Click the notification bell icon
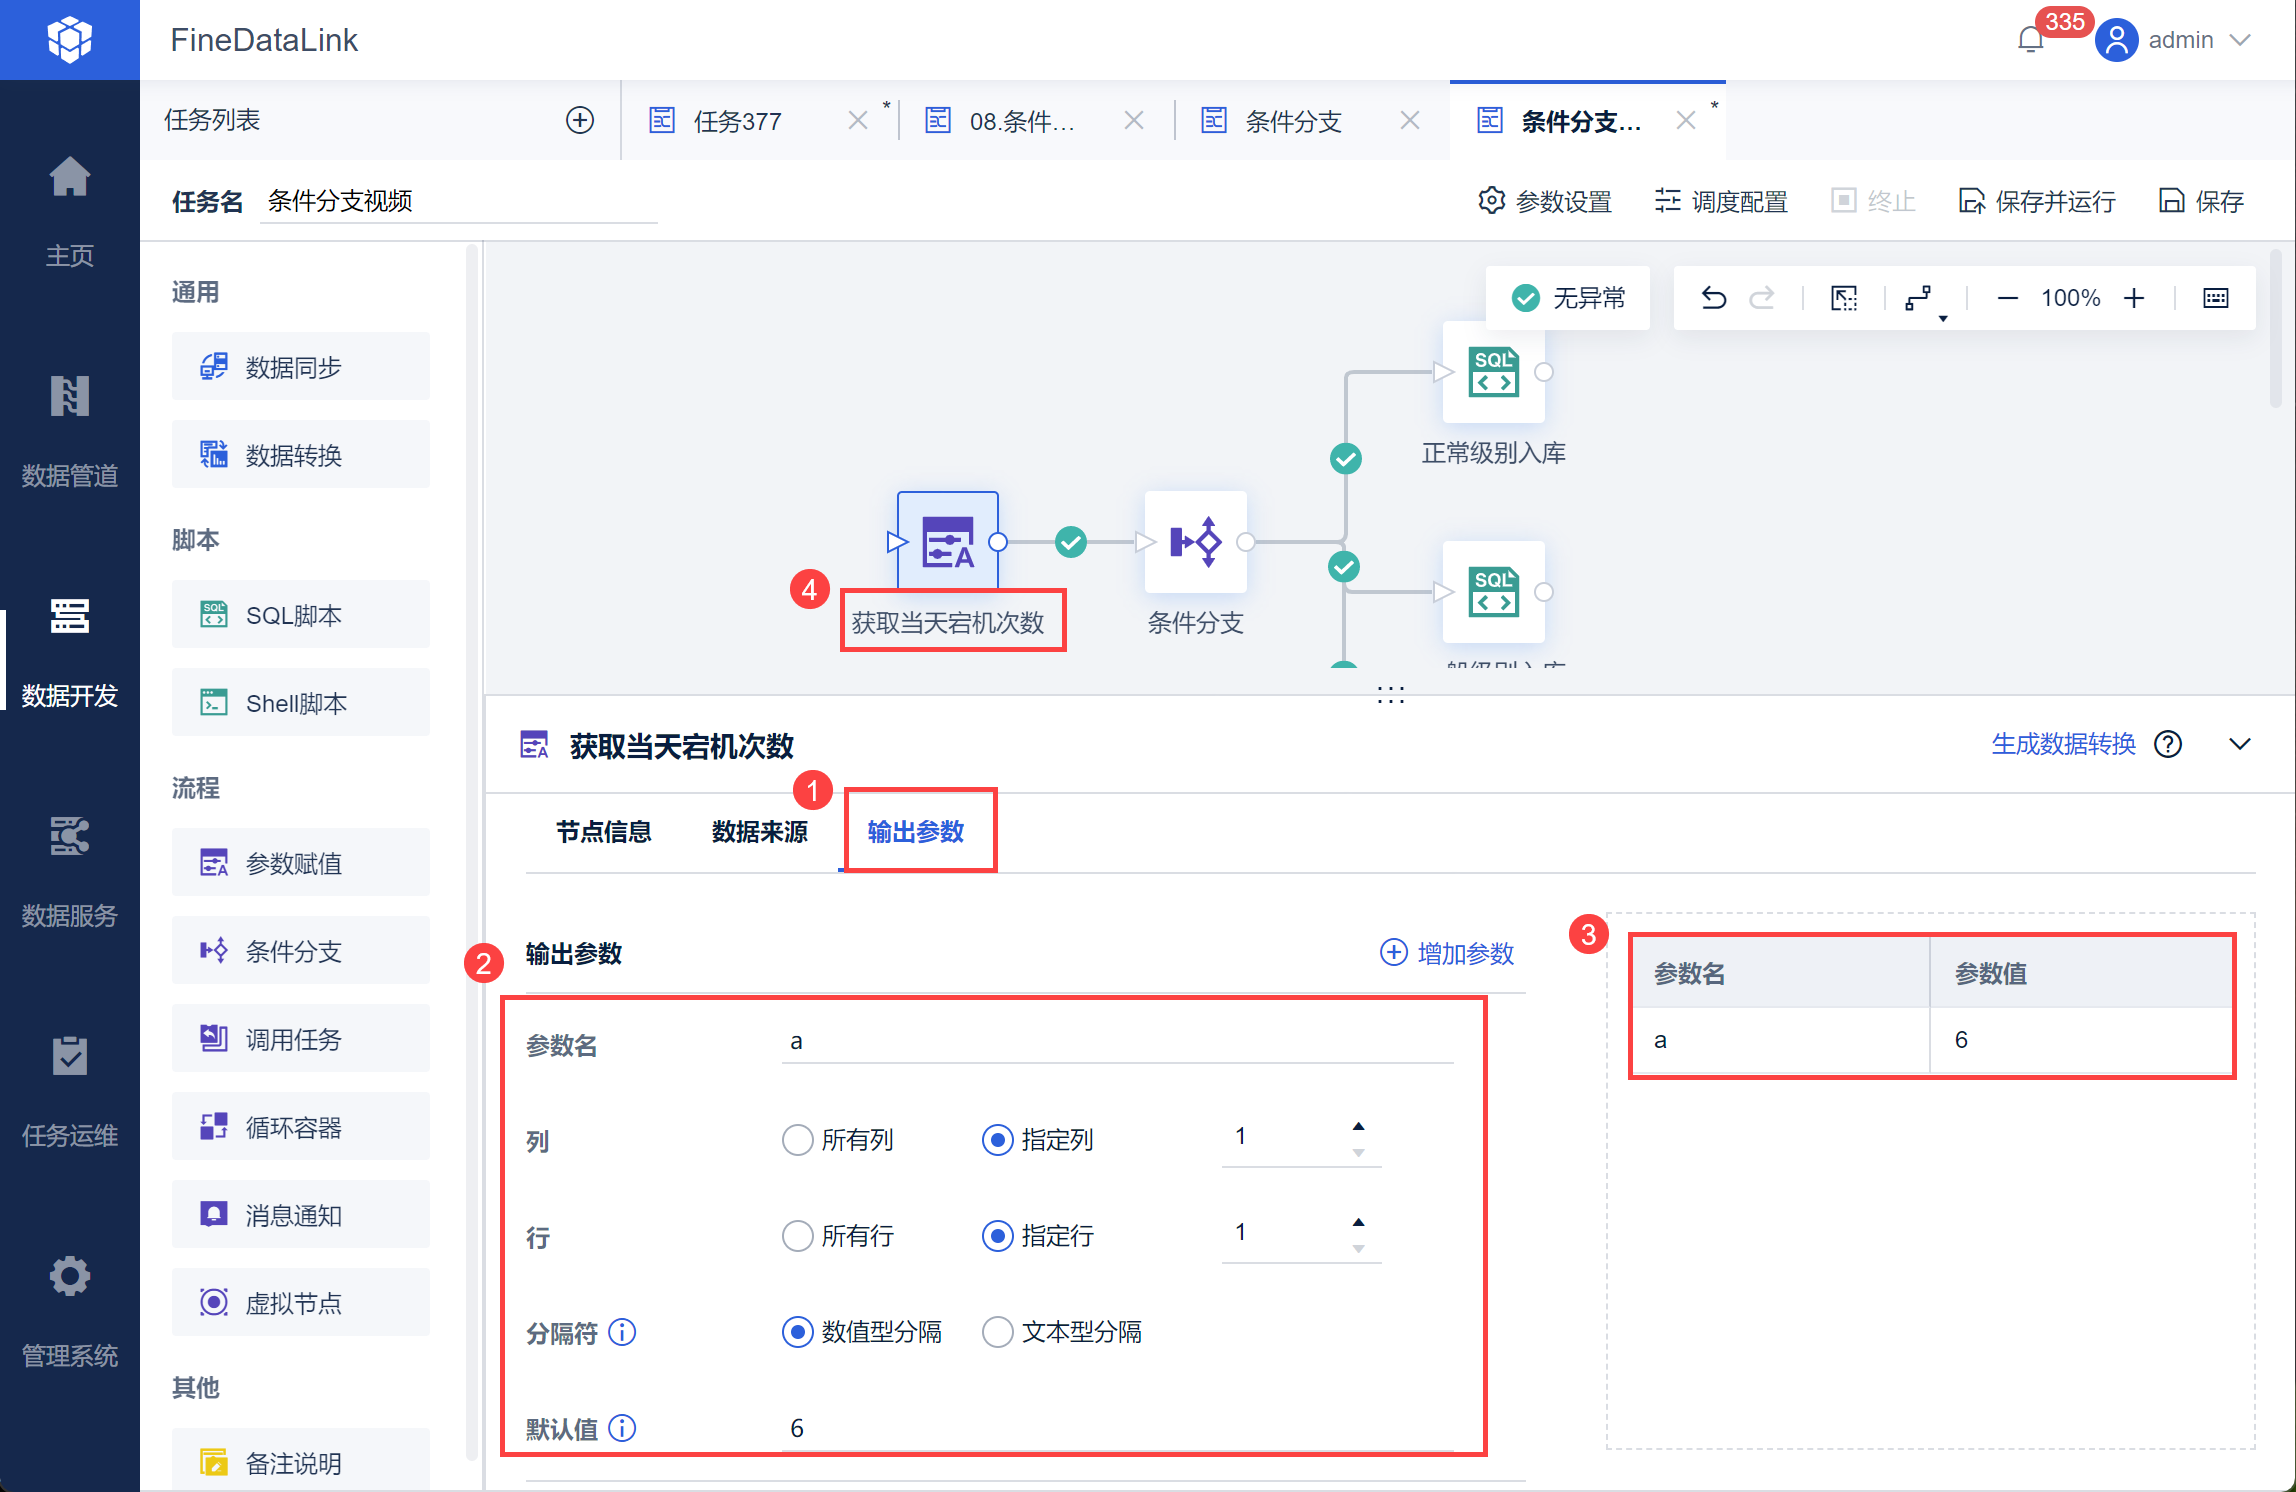 click(2030, 40)
